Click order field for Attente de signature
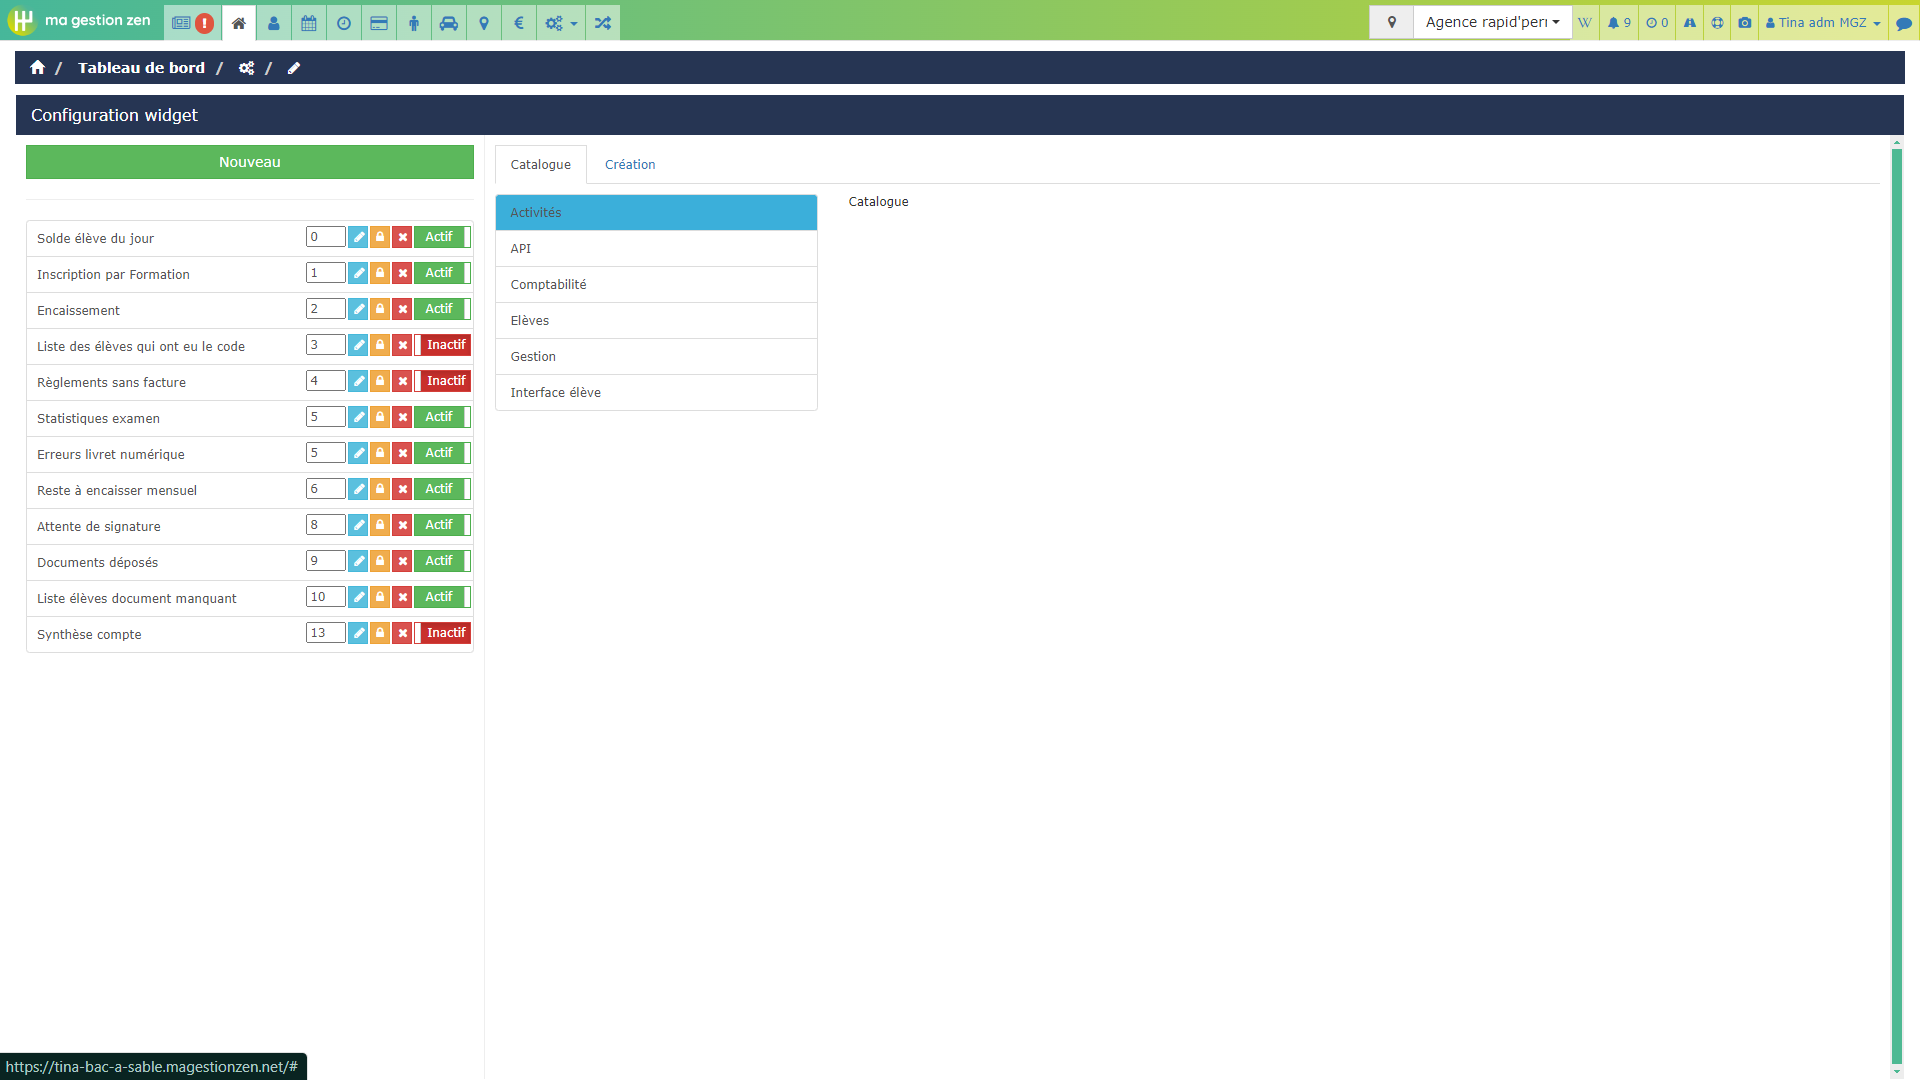This screenshot has height=1080, width=1920. [x=325, y=525]
